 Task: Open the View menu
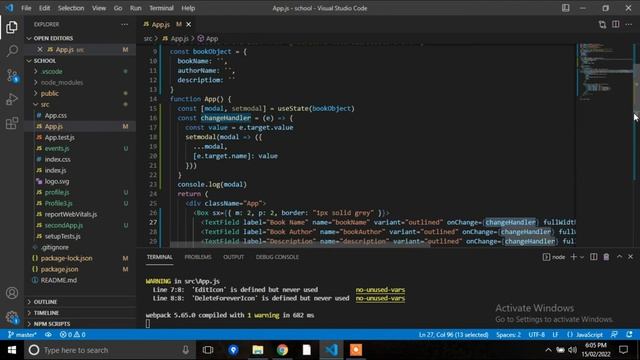[x=99, y=8]
